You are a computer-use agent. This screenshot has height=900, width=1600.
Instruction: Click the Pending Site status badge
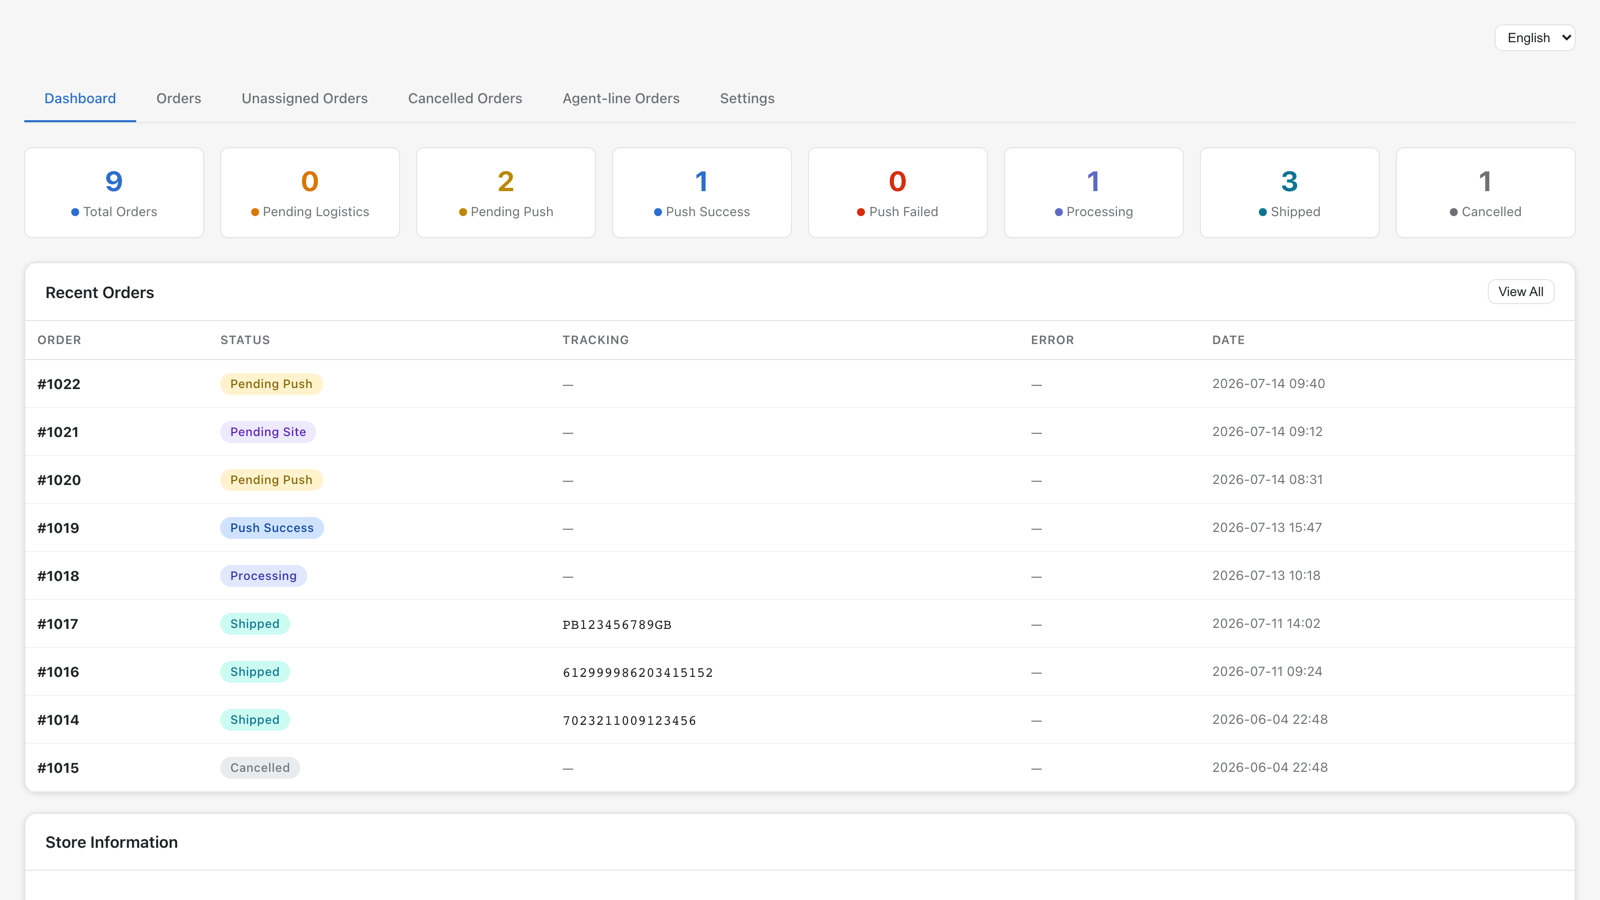(x=268, y=432)
